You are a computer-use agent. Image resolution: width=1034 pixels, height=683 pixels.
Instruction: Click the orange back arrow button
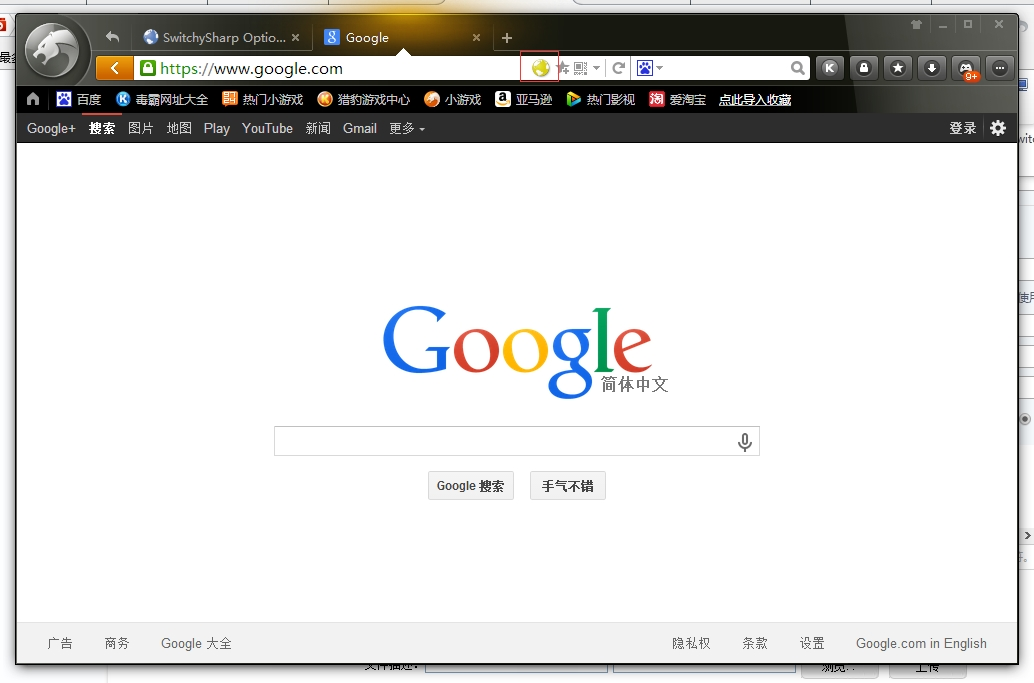tap(115, 68)
